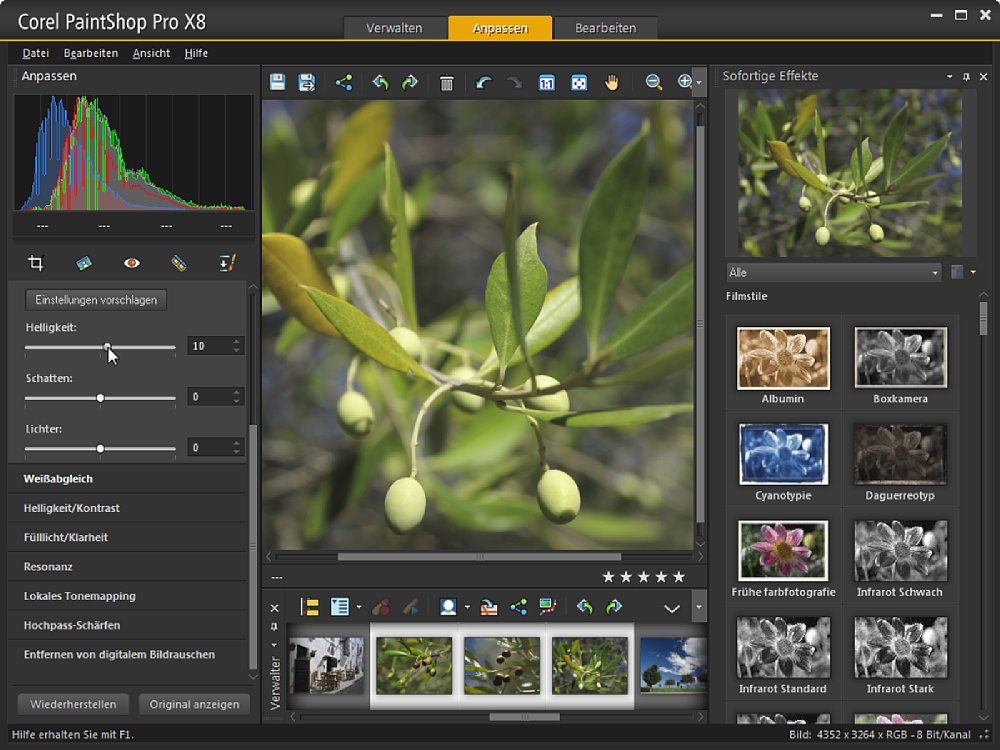
Task: Open the Alle effects category dropdown
Action: 834,272
